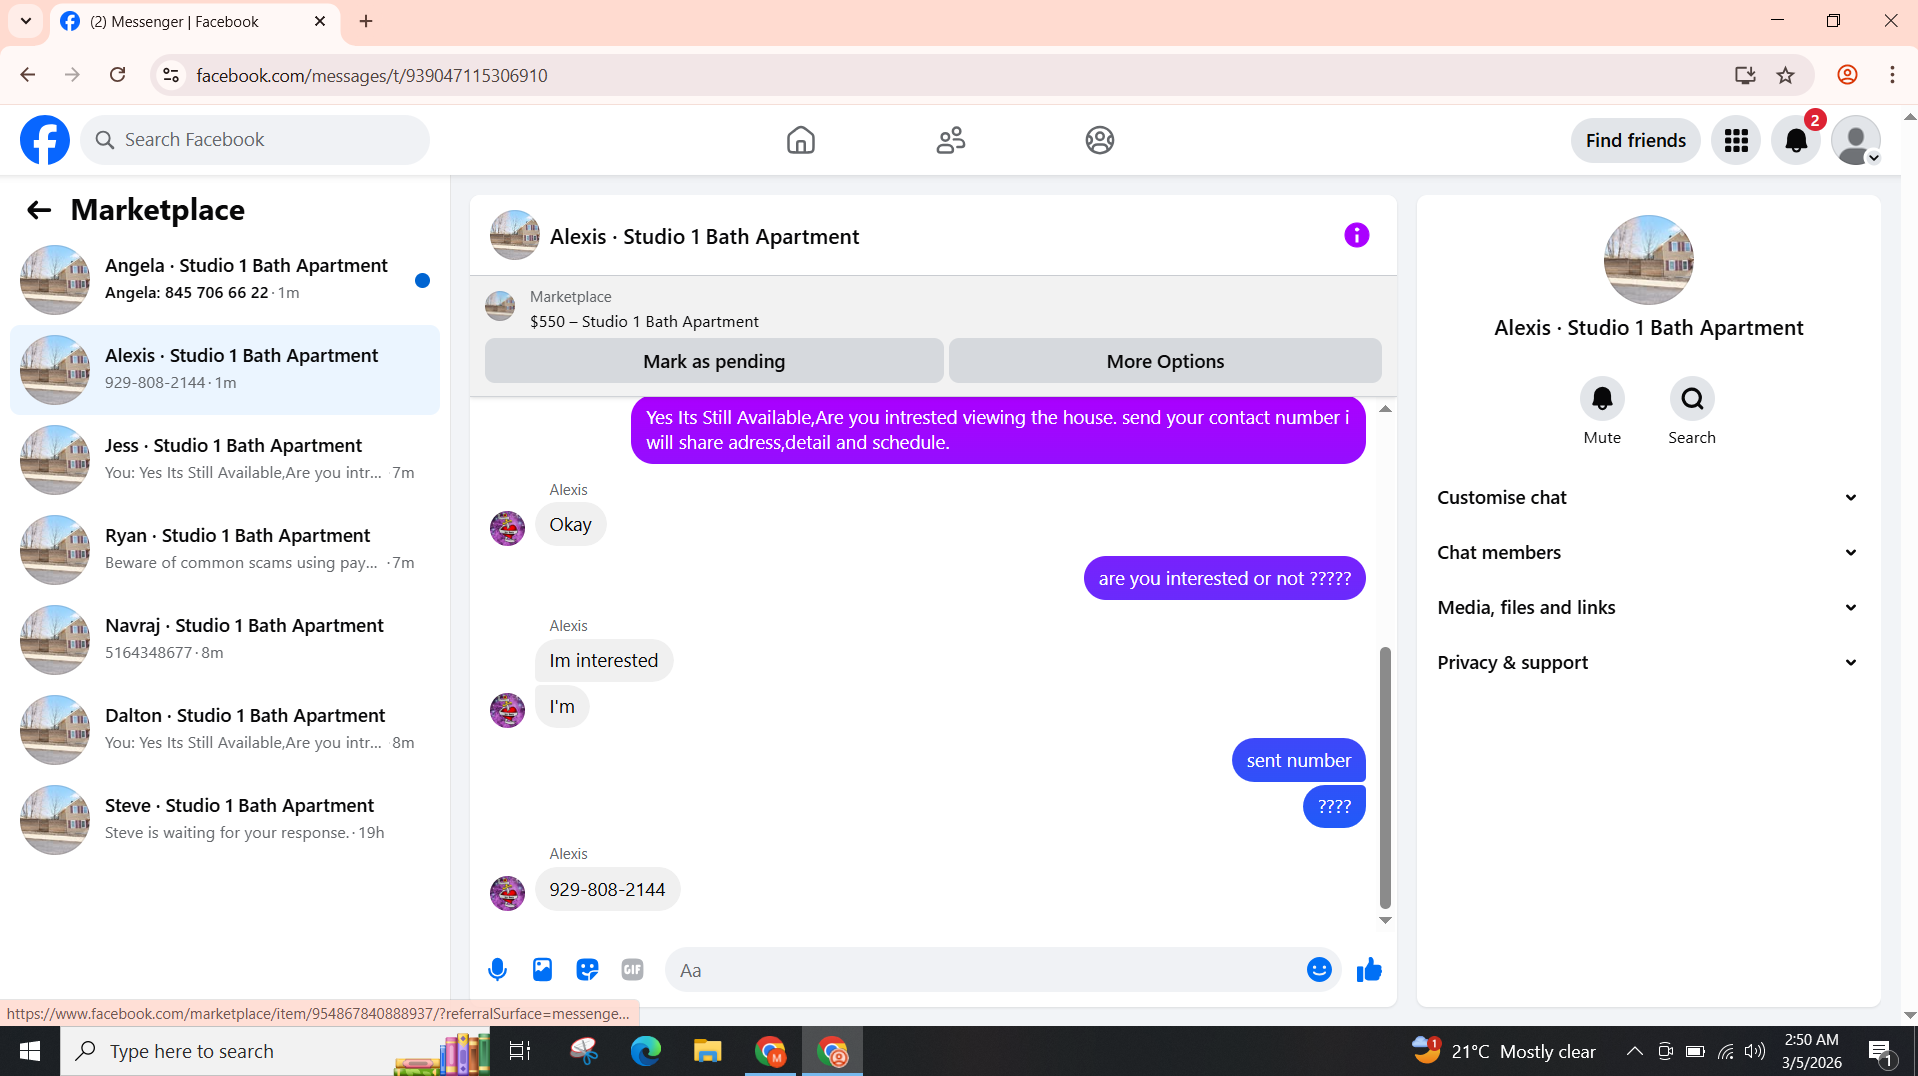The image size is (1918, 1076).
Task: Click Alexis avatar beside phone number message
Action: tap(507, 893)
